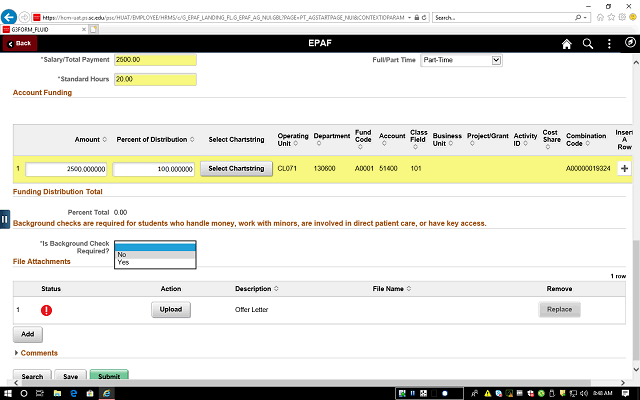This screenshot has width=640, height=400.
Task: Open the three-dot actions menu
Action: point(609,44)
